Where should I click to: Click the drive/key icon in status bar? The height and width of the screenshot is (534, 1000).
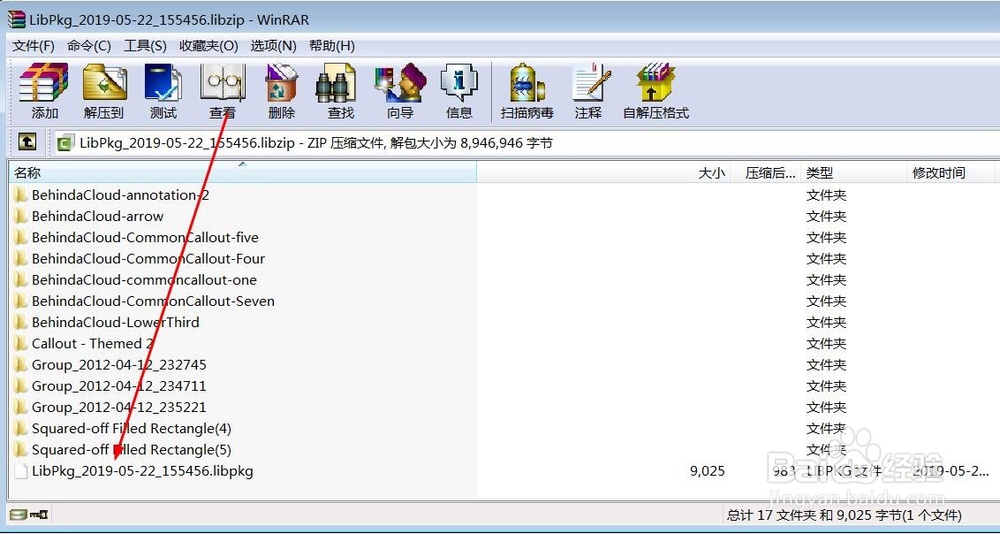(31, 514)
